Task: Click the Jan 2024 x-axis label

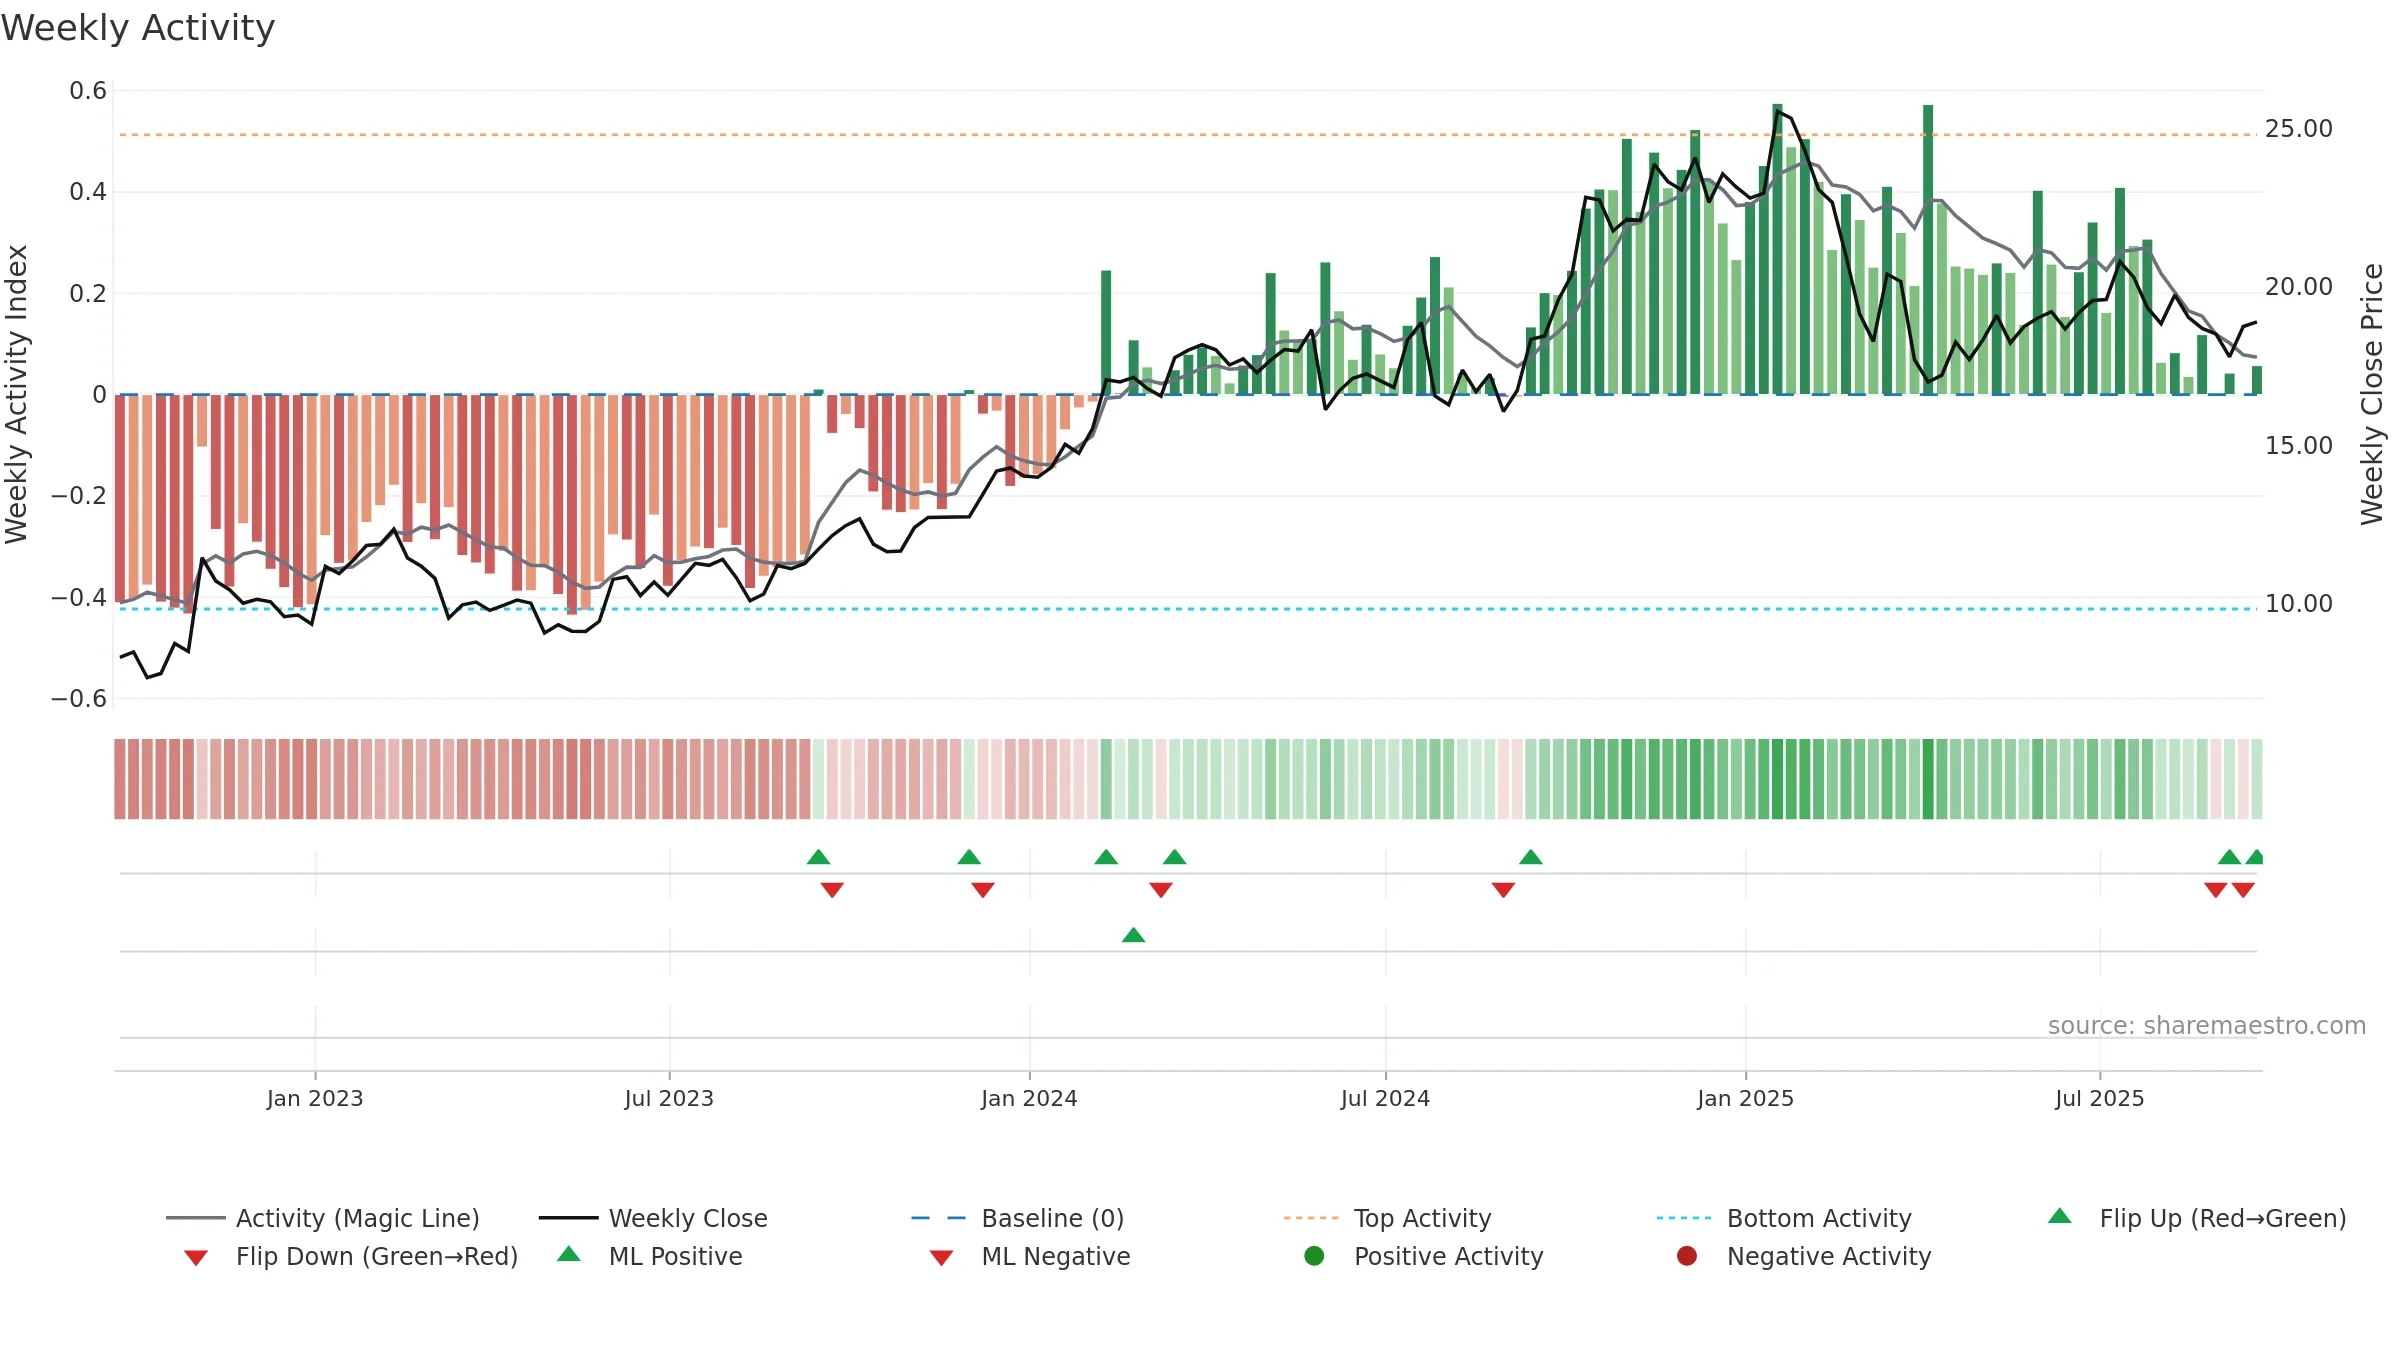Action: pyautogui.click(x=1029, y=1098)
